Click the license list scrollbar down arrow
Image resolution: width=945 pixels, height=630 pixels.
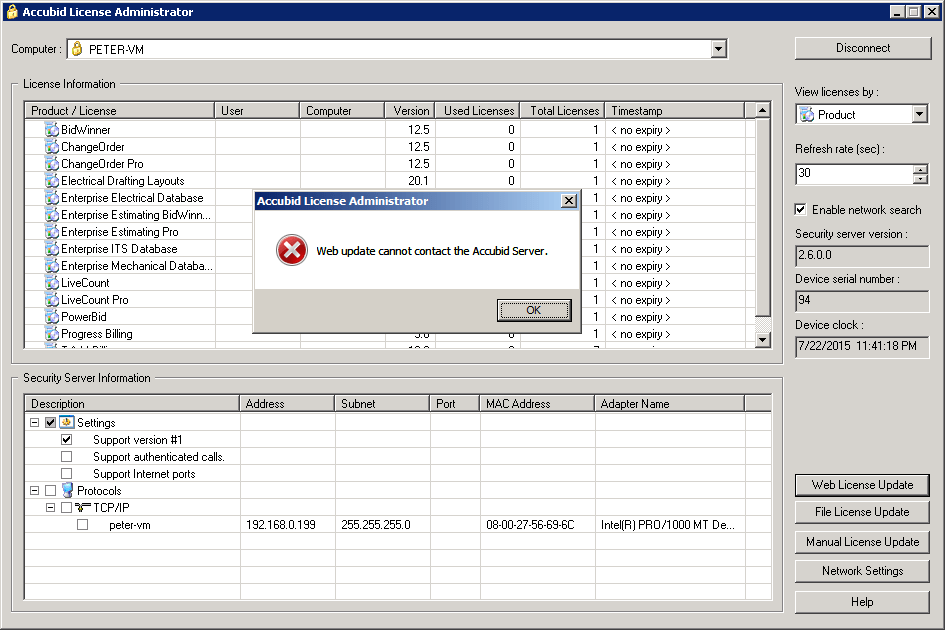[761, 340]
